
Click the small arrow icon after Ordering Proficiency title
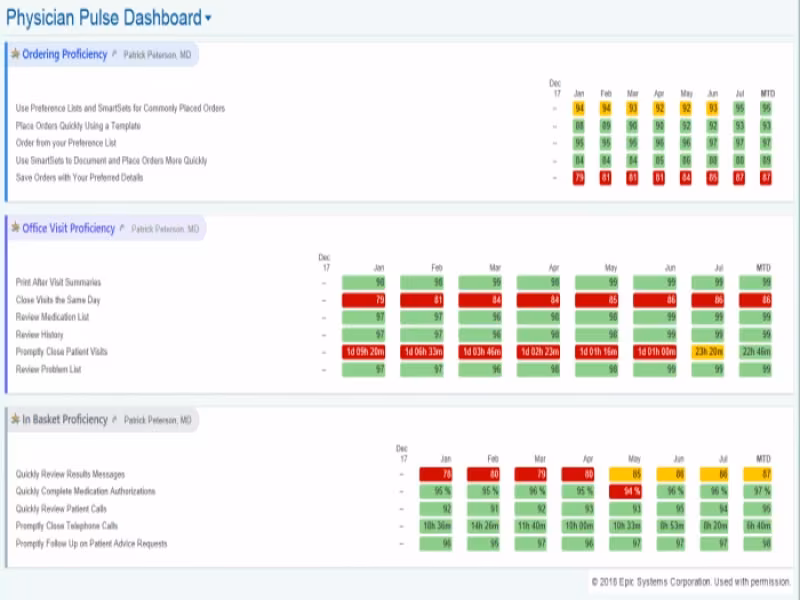114,54
